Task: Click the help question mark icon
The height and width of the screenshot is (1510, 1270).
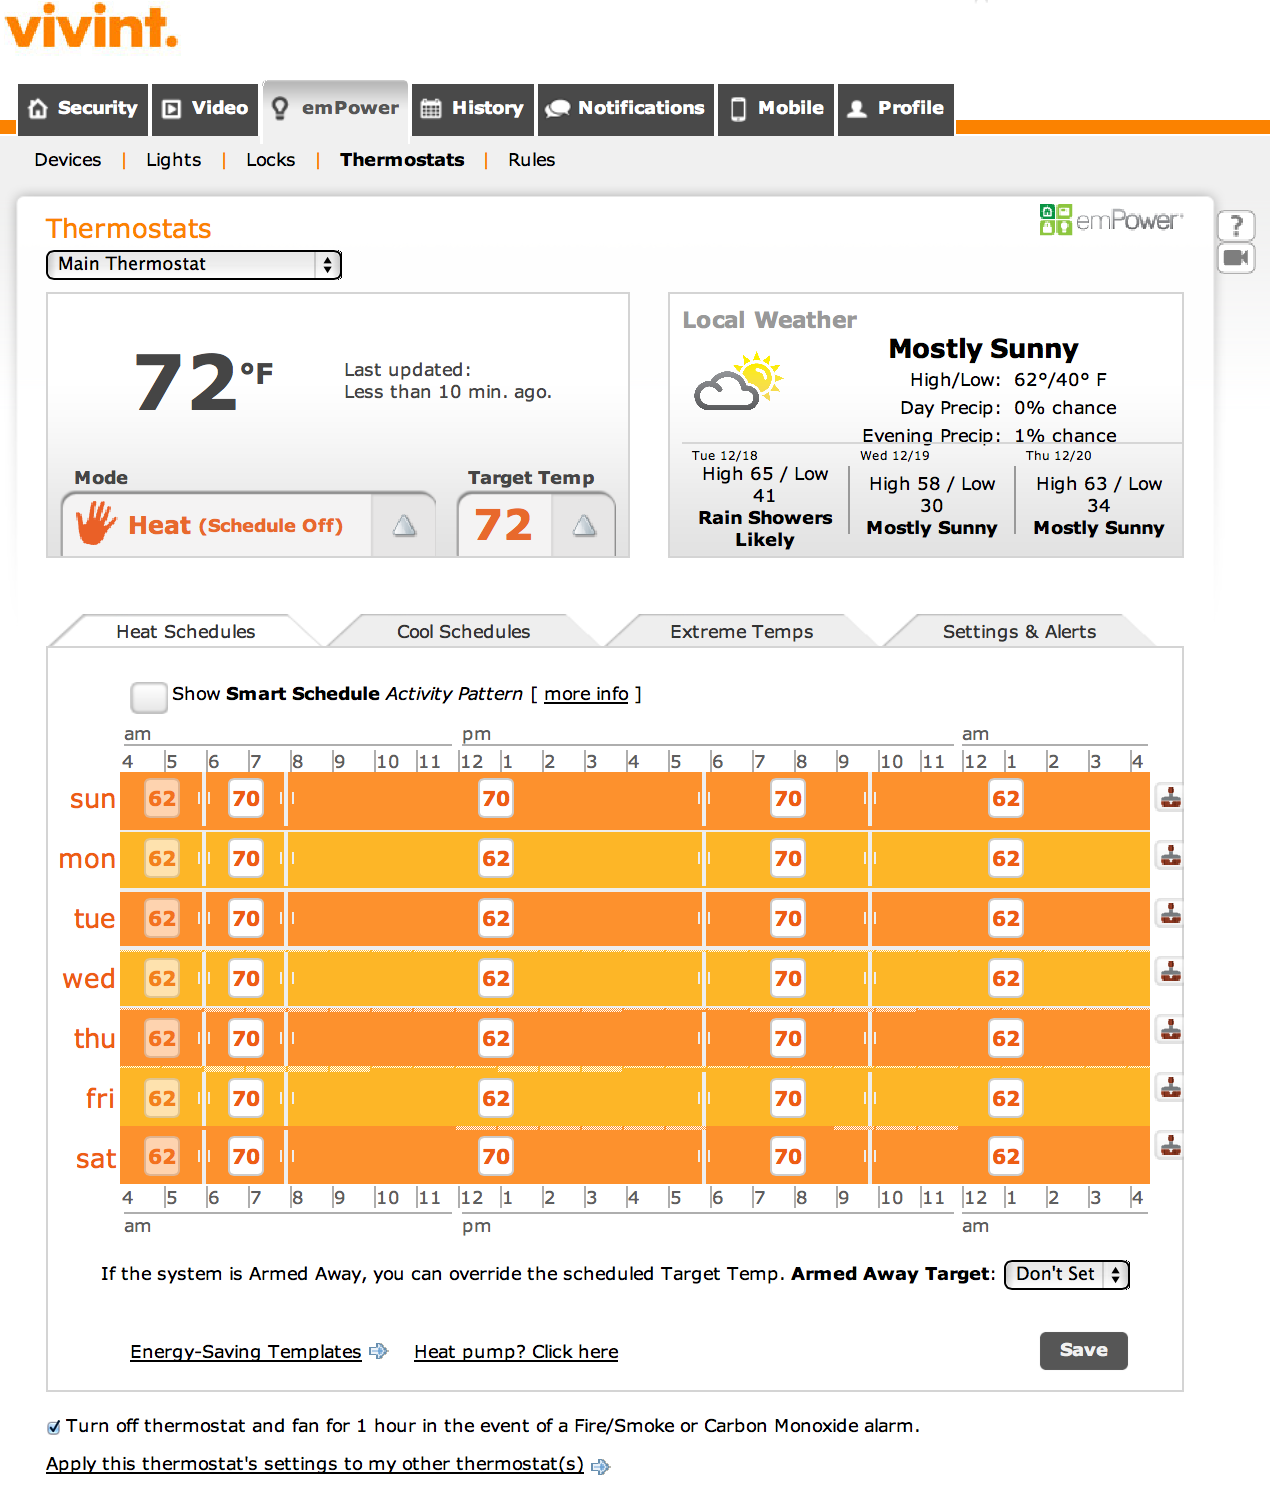Action: (1236, 225)
